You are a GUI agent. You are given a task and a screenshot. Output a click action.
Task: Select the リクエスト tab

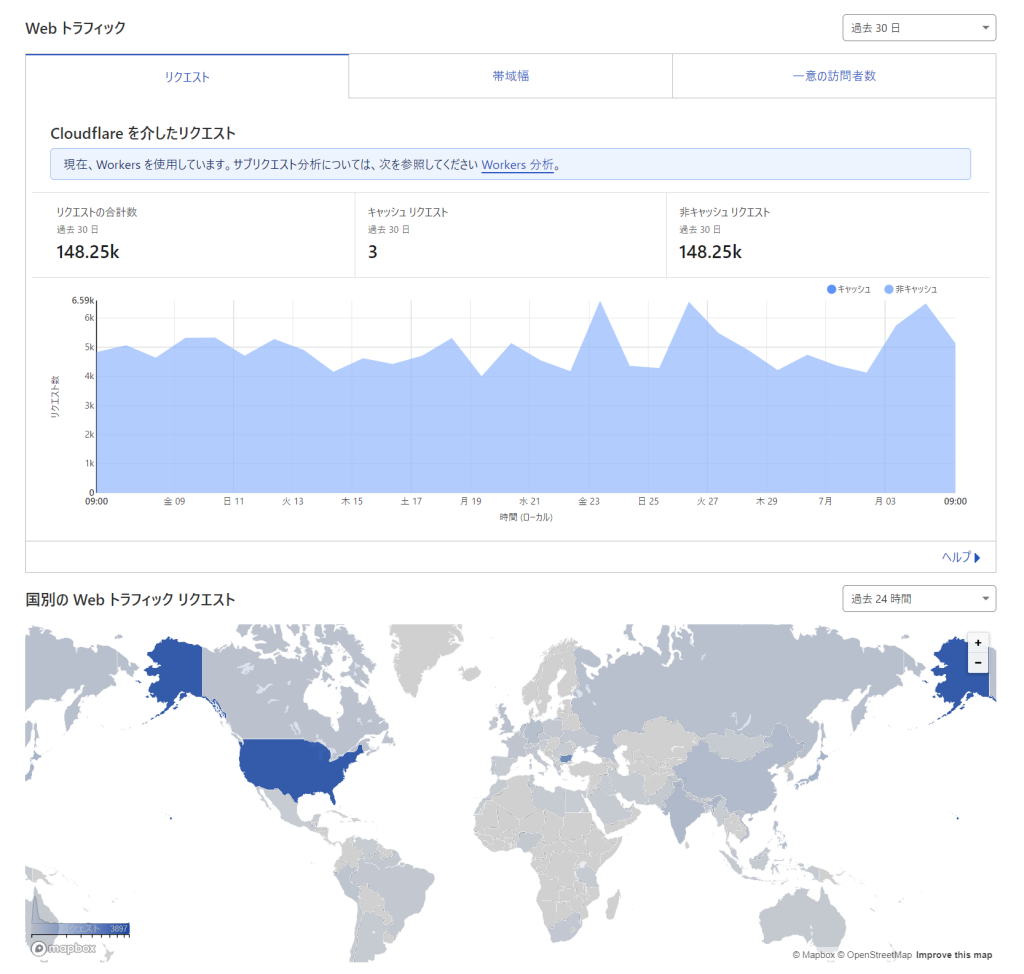click(187, 76)
